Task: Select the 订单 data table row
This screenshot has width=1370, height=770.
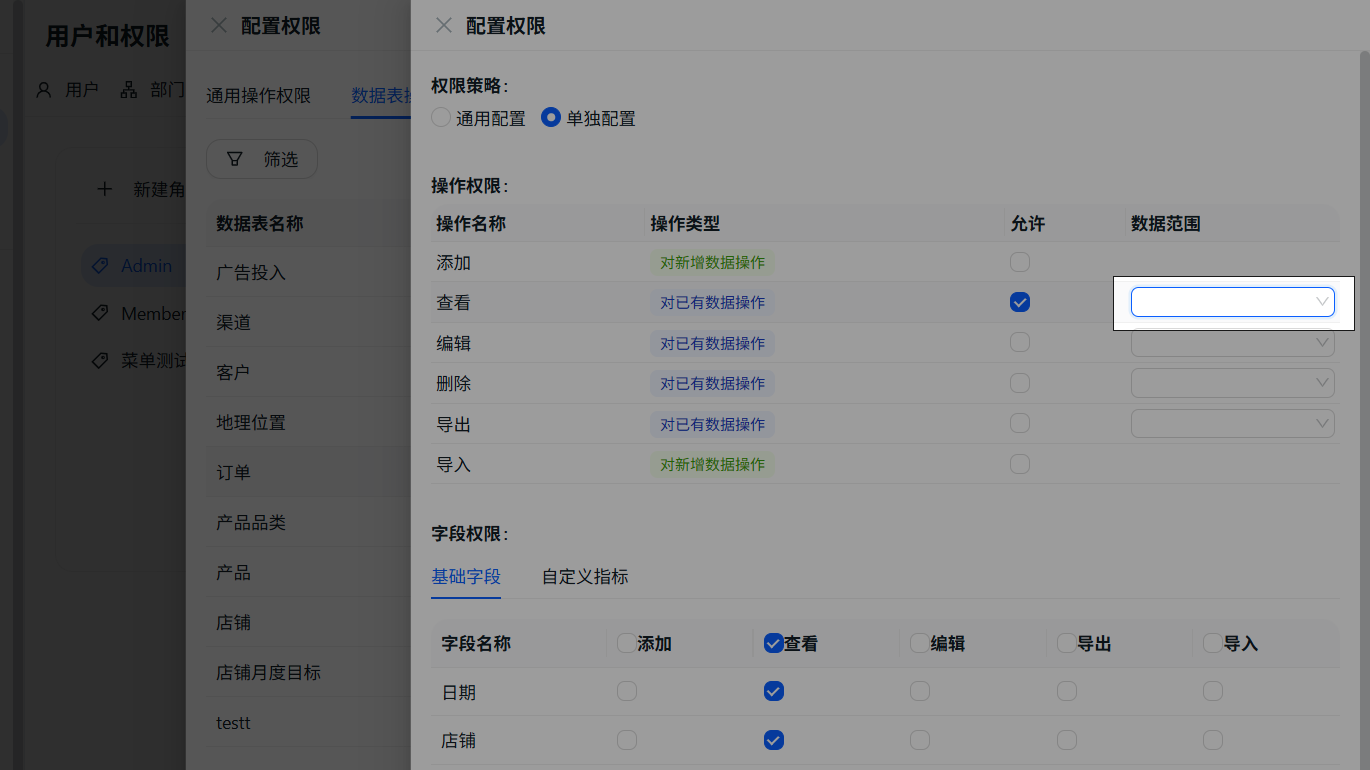Action: 308,472
